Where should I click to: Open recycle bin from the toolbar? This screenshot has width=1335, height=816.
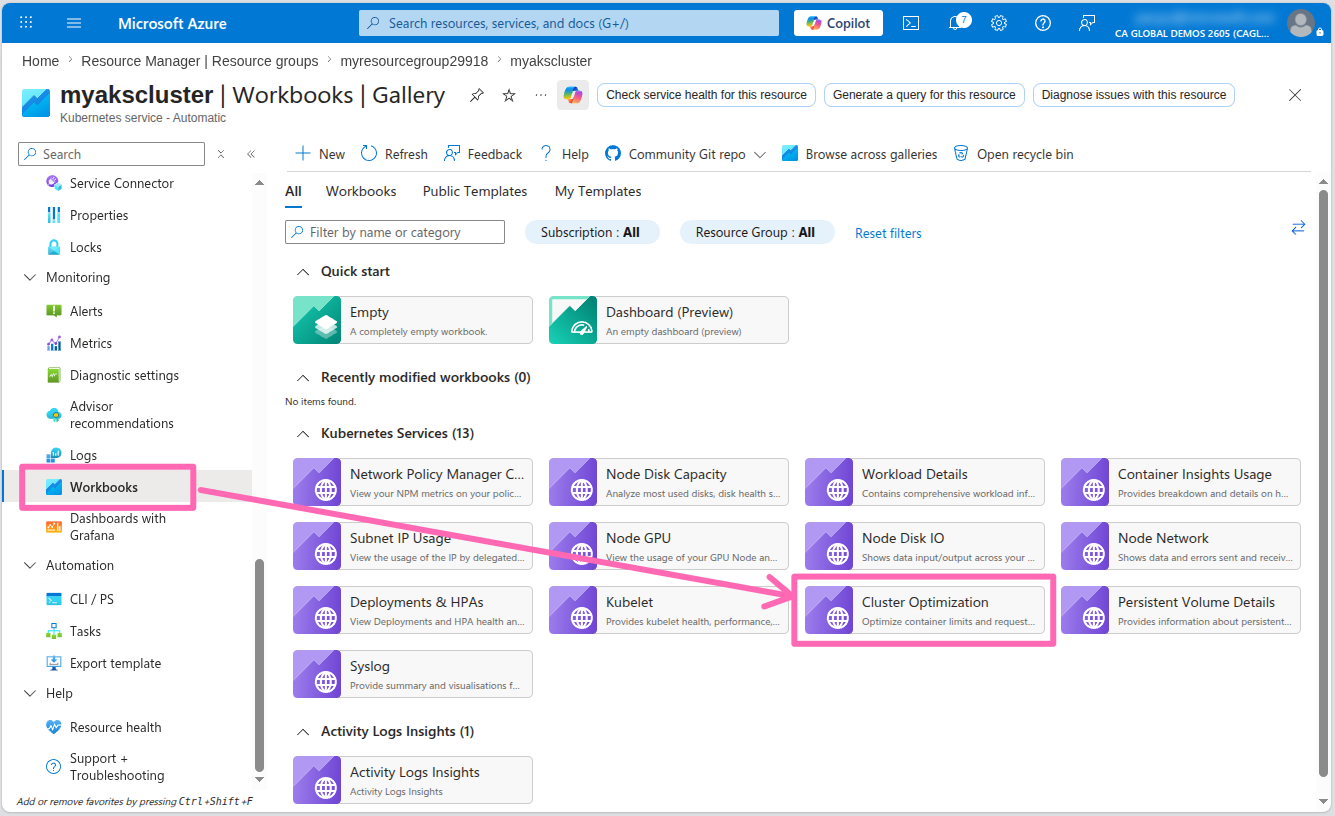tap(1013, 154)
